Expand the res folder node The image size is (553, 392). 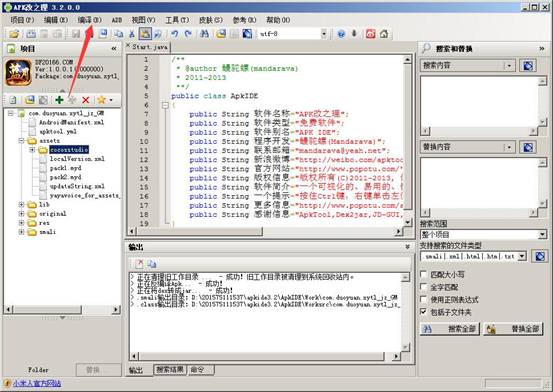point(22,223)
